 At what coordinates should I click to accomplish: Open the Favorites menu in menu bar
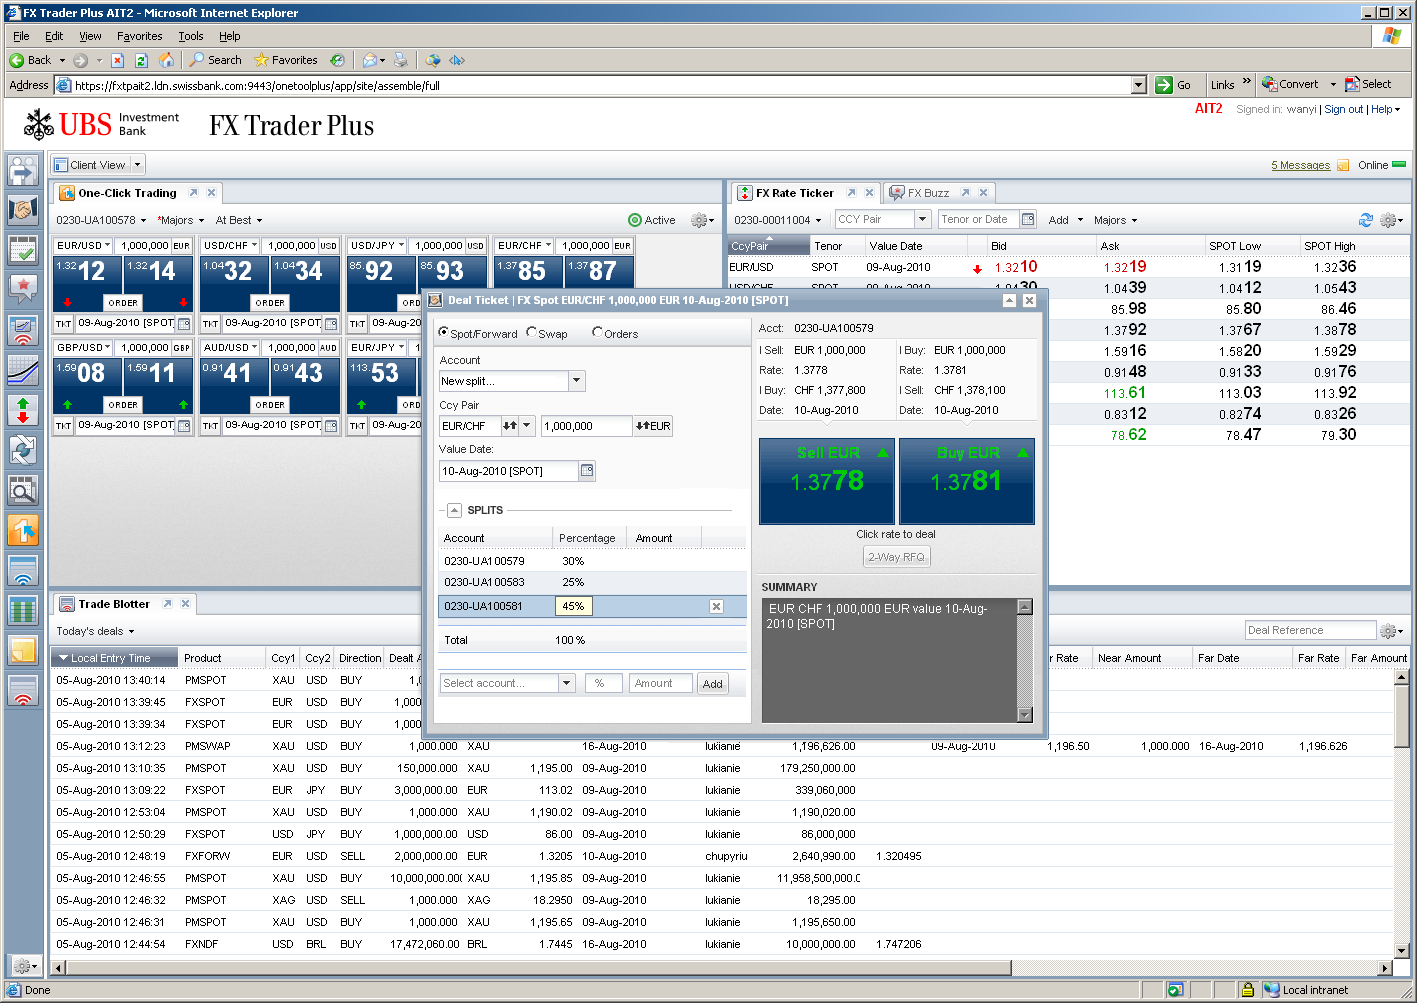139,36
